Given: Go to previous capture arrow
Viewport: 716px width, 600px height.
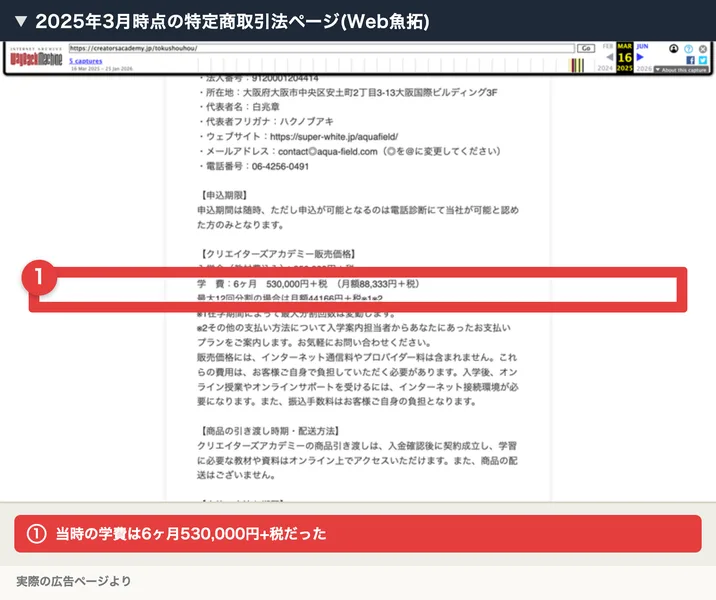Looking at the screenshot, I should (609, 57).
